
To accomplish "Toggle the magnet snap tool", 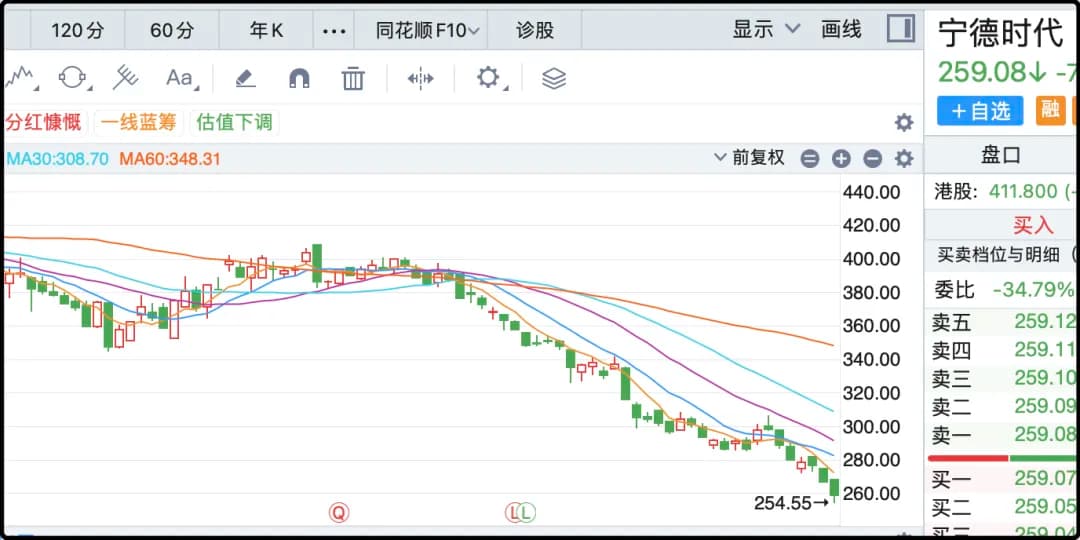I will tap(299, 79).
